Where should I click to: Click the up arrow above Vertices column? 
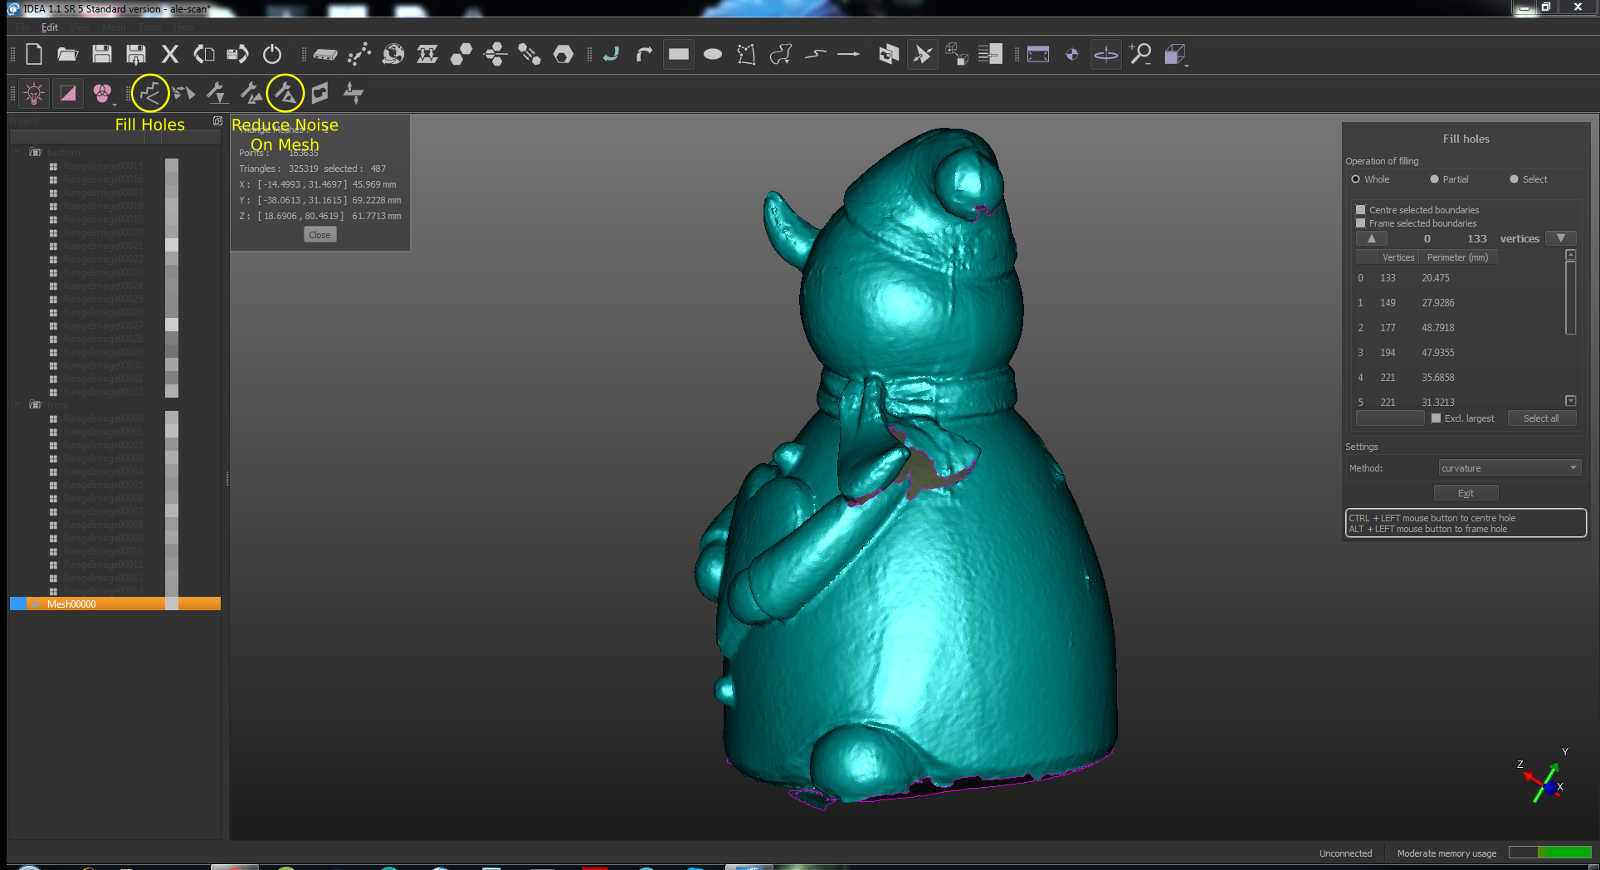pos(1372,238)
